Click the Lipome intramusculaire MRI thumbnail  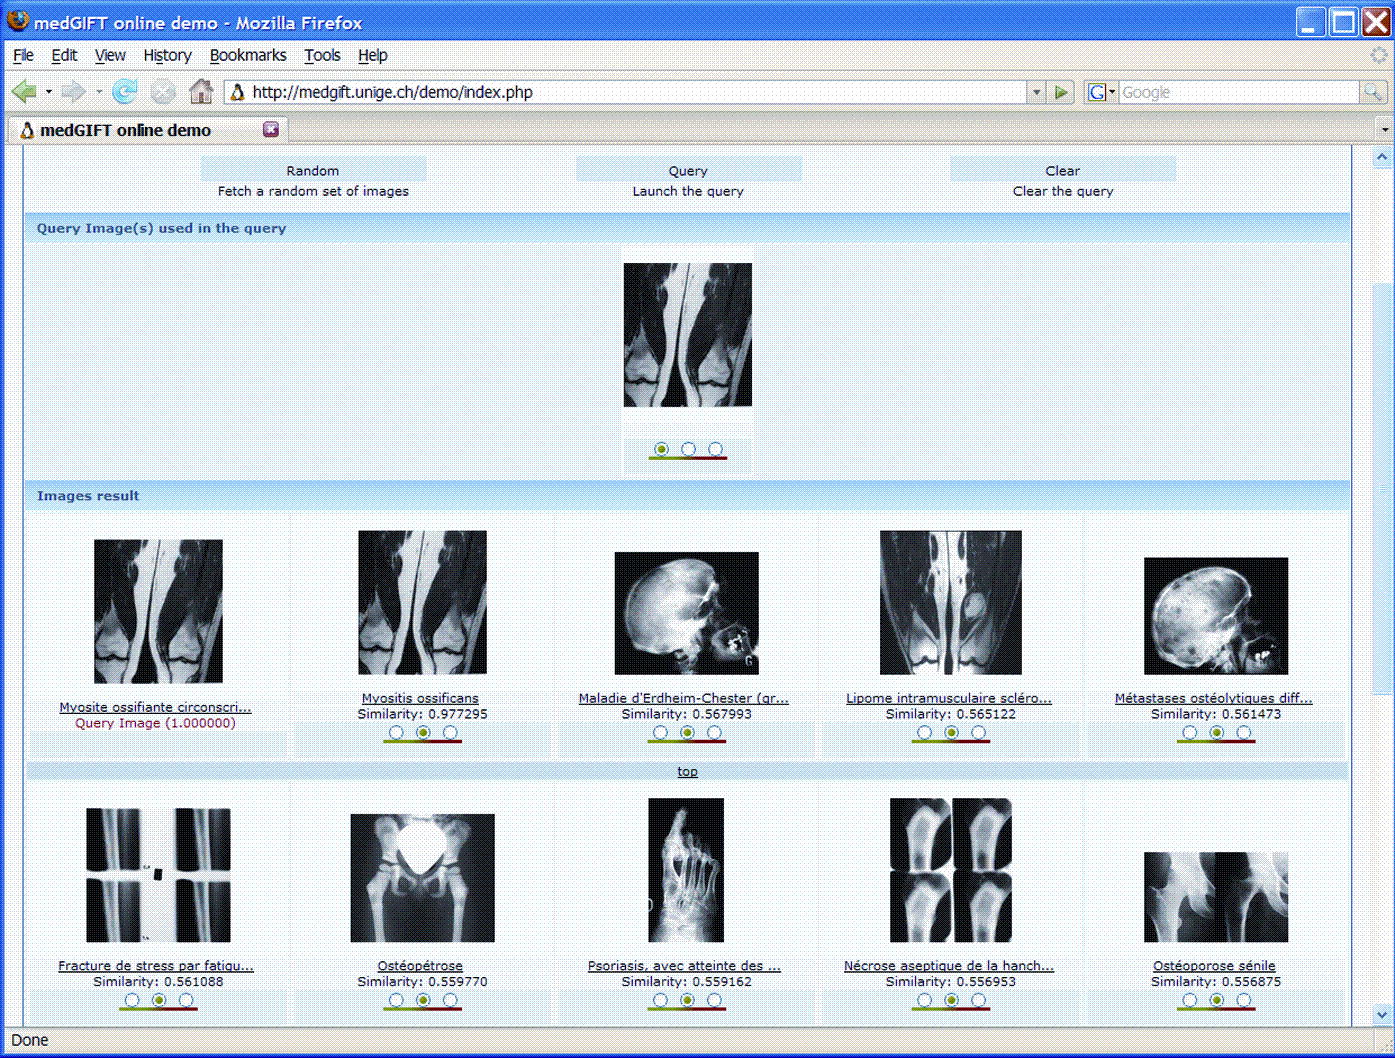[x=951, y=603]
